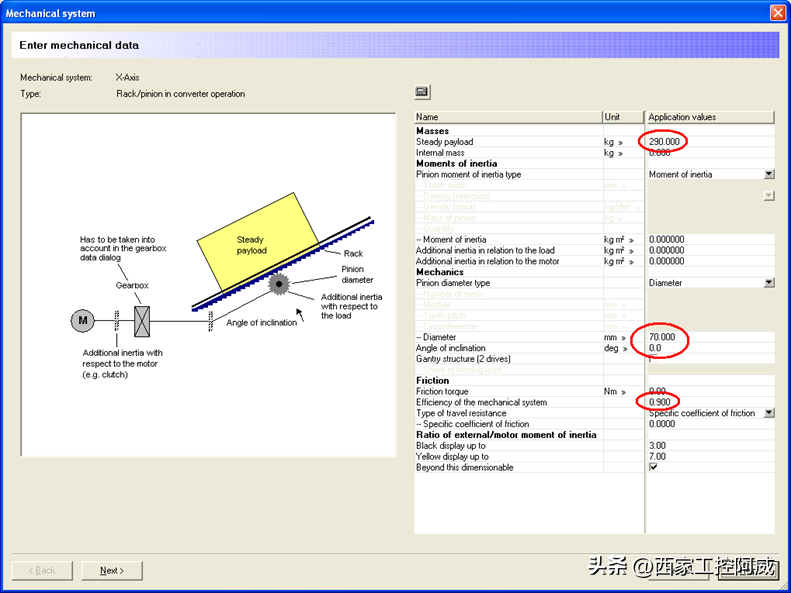Open the Type of travel resistance dropdown

click(x=768, y=413)
